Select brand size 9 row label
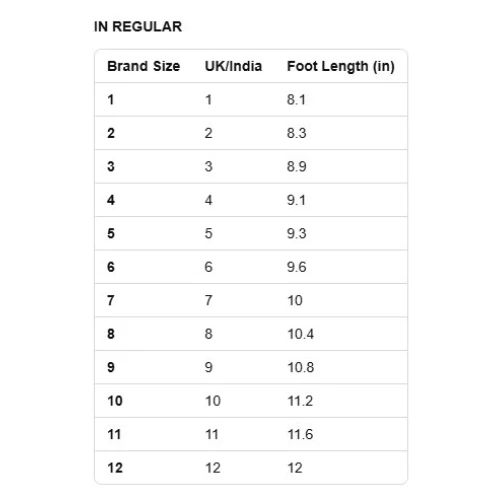This screenshot has height=500, width=500. click(111, 367)
